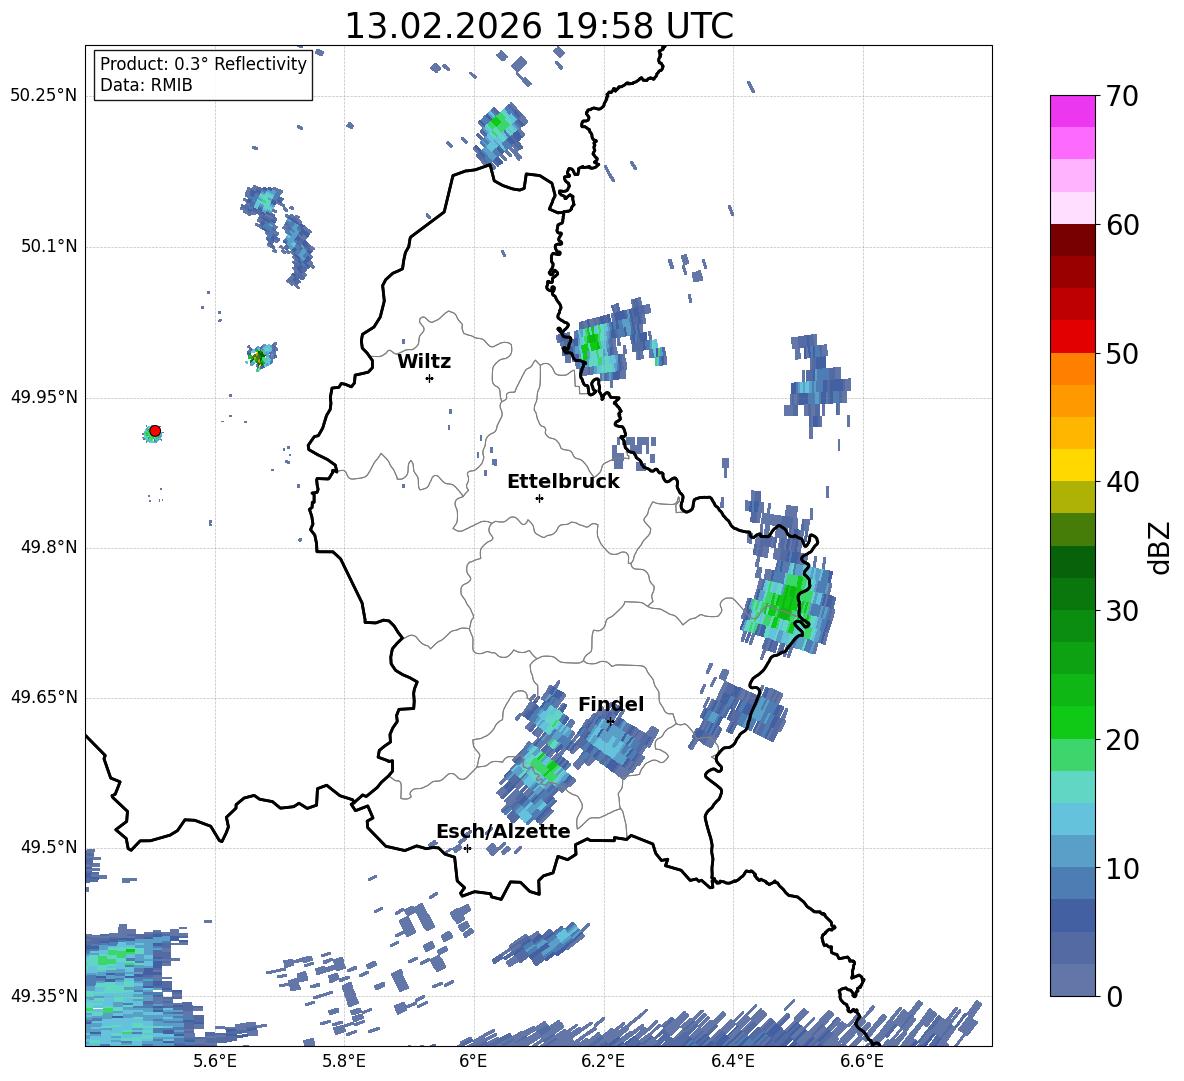1184x1081 pixels.
Task: Click the 49.95°N latitude label
Action: 43,397
